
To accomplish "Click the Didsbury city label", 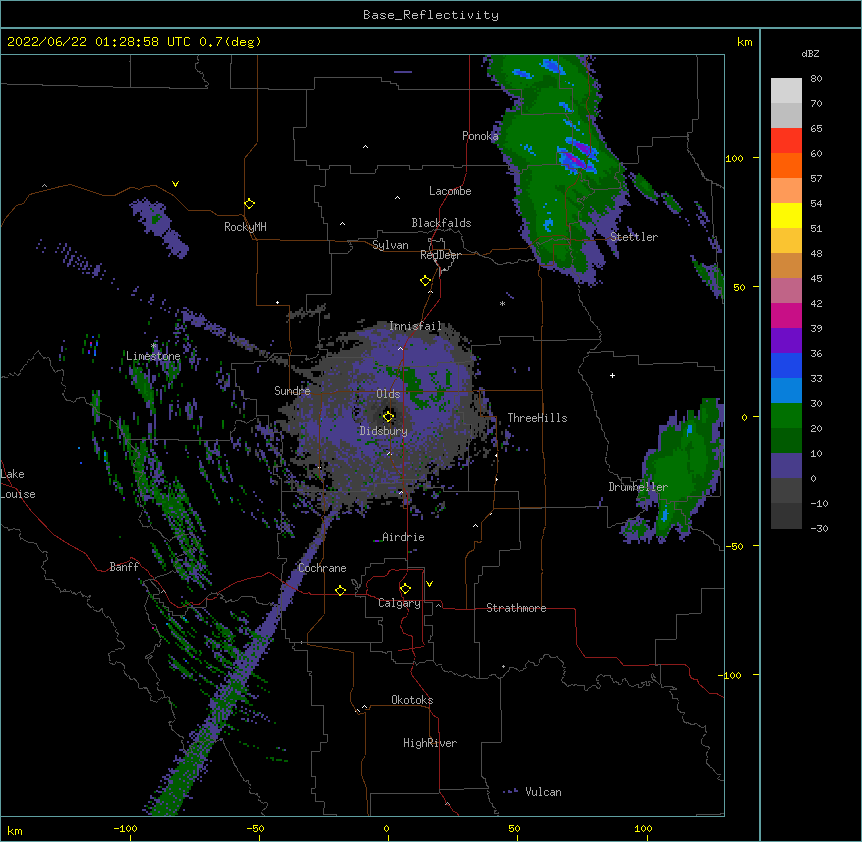I will pyautogui.click(x=384, y=431).
